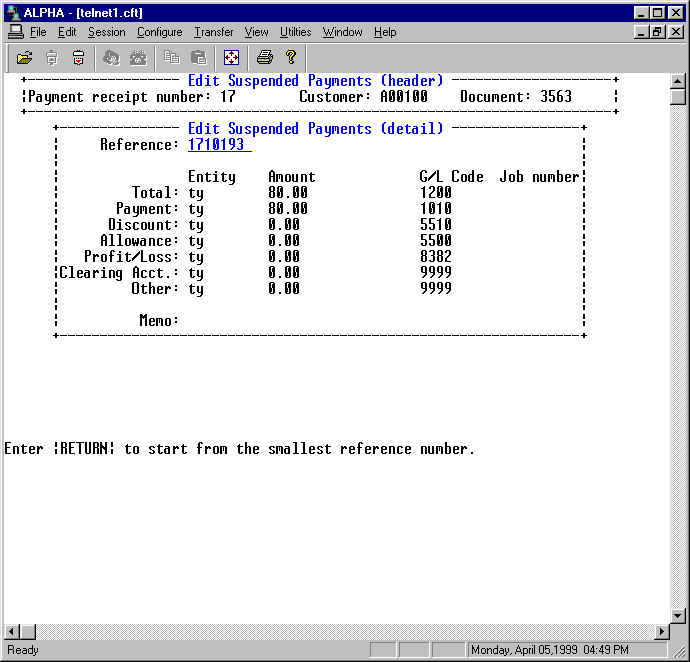The image size is (690, 662).
Task: Click the horizontal scrollbar thumb
Action: (x=28, y=632)
